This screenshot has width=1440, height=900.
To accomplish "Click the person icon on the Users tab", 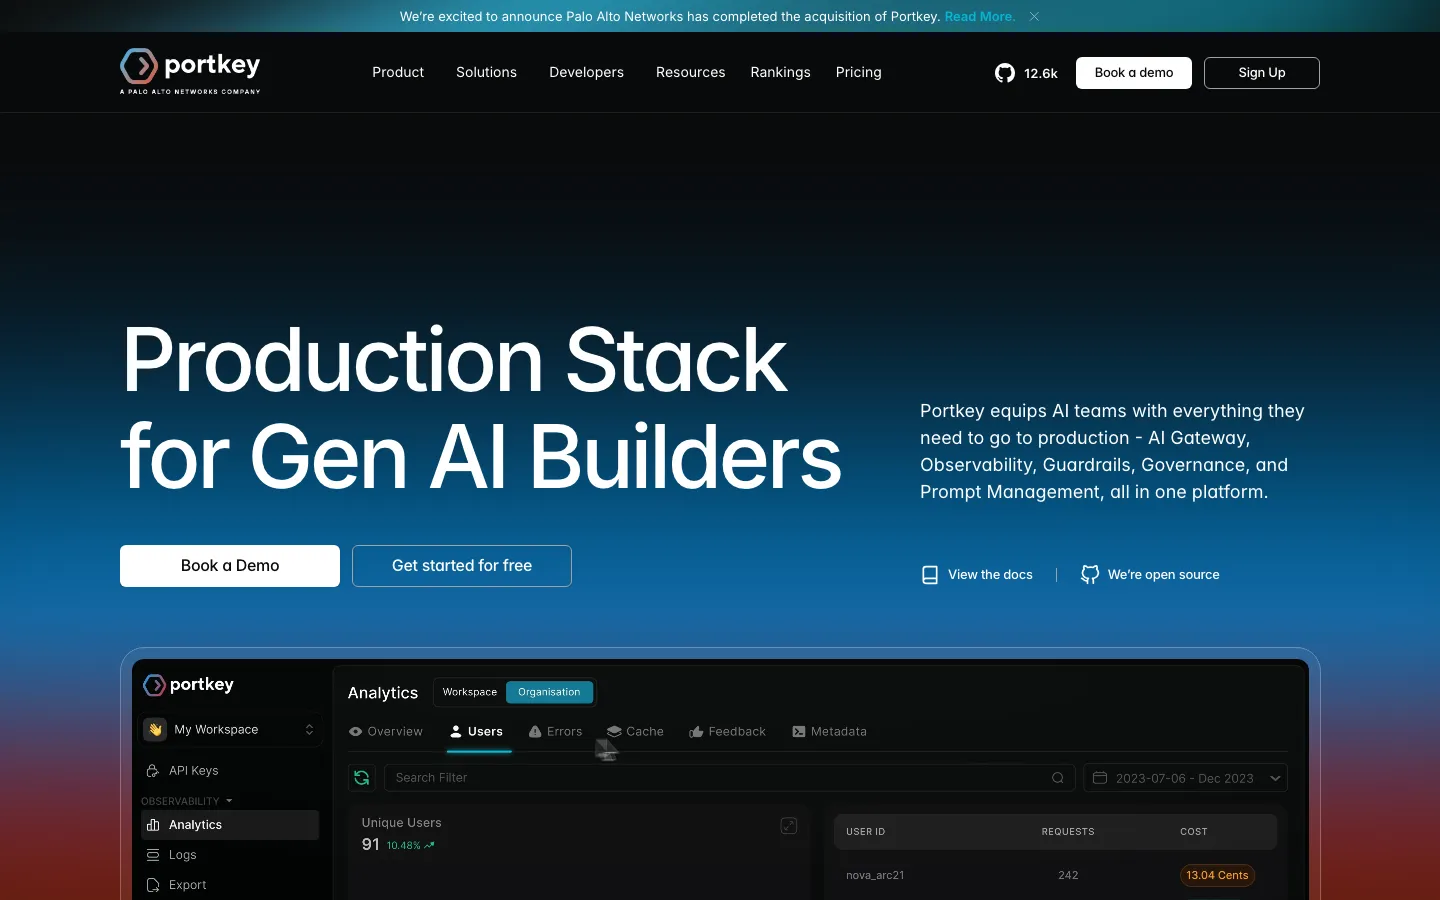I will [456, 732].
